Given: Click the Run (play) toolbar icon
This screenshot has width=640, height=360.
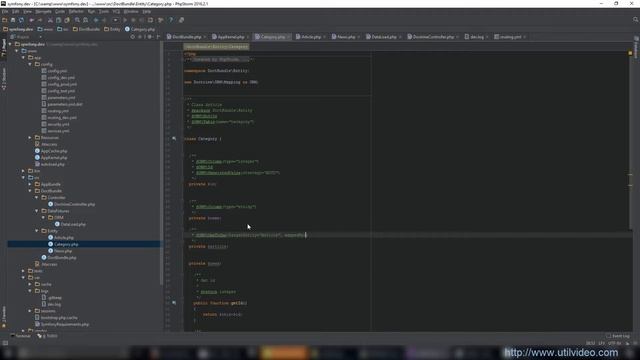Looking at the screenshot, I should click(125, 20).
